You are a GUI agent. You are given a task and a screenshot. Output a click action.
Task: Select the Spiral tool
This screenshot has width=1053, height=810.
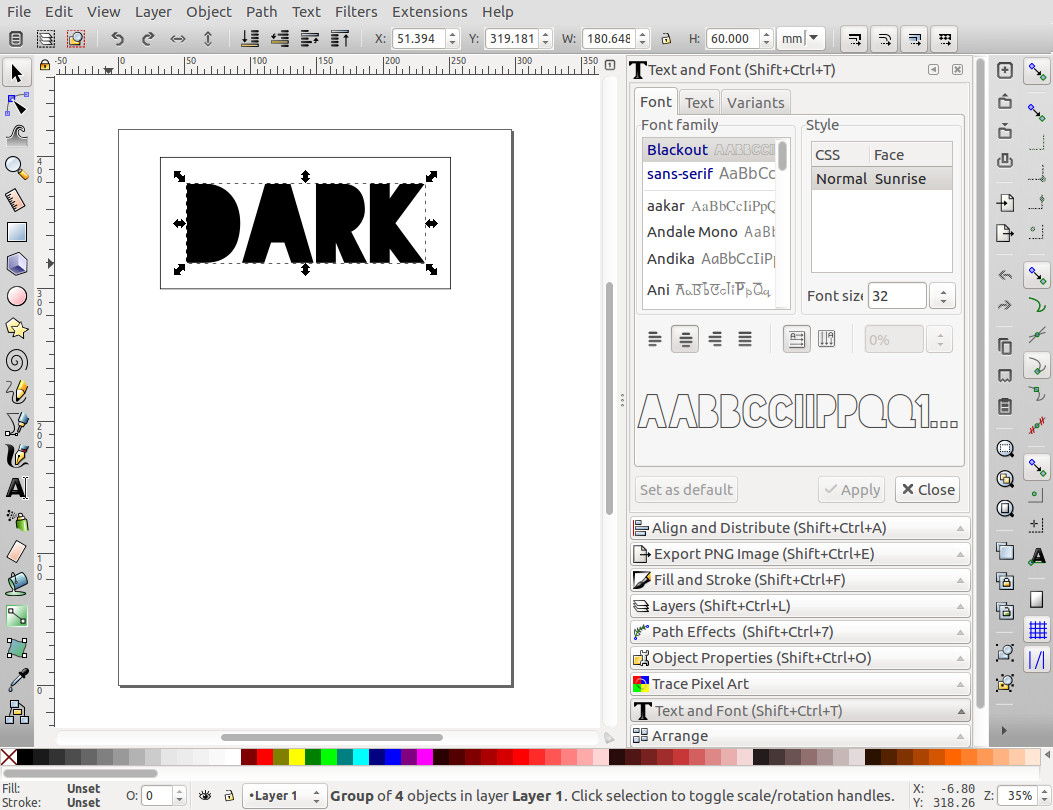tap(17, 361)
